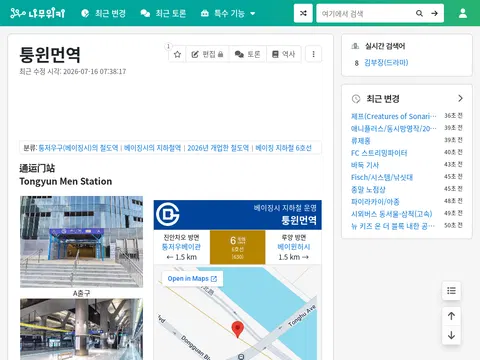Open the three-dot more options menu
The height and width of the screenshot is (360, 480).
[x=313, y=54]
